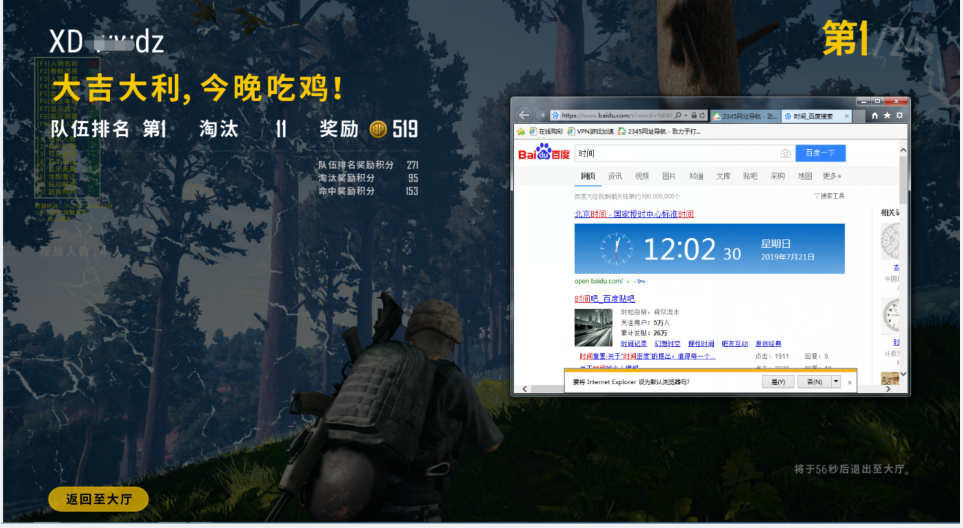The height and width of the screenshot is (528, 963).
Task: Open the 时间重塑 post link
Action: pyautogui.click(x=647, y=356)
